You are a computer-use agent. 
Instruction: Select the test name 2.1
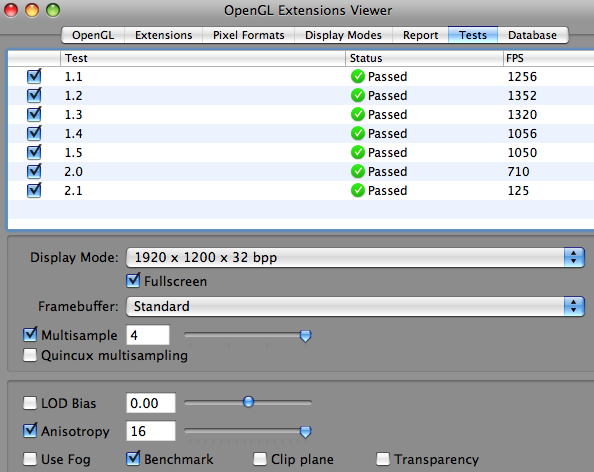point(73,190)
